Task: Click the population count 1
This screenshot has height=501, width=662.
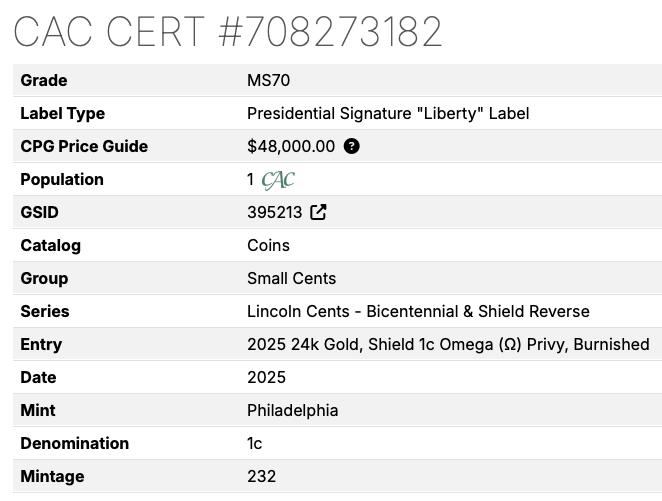Action: tap(250, 179)
